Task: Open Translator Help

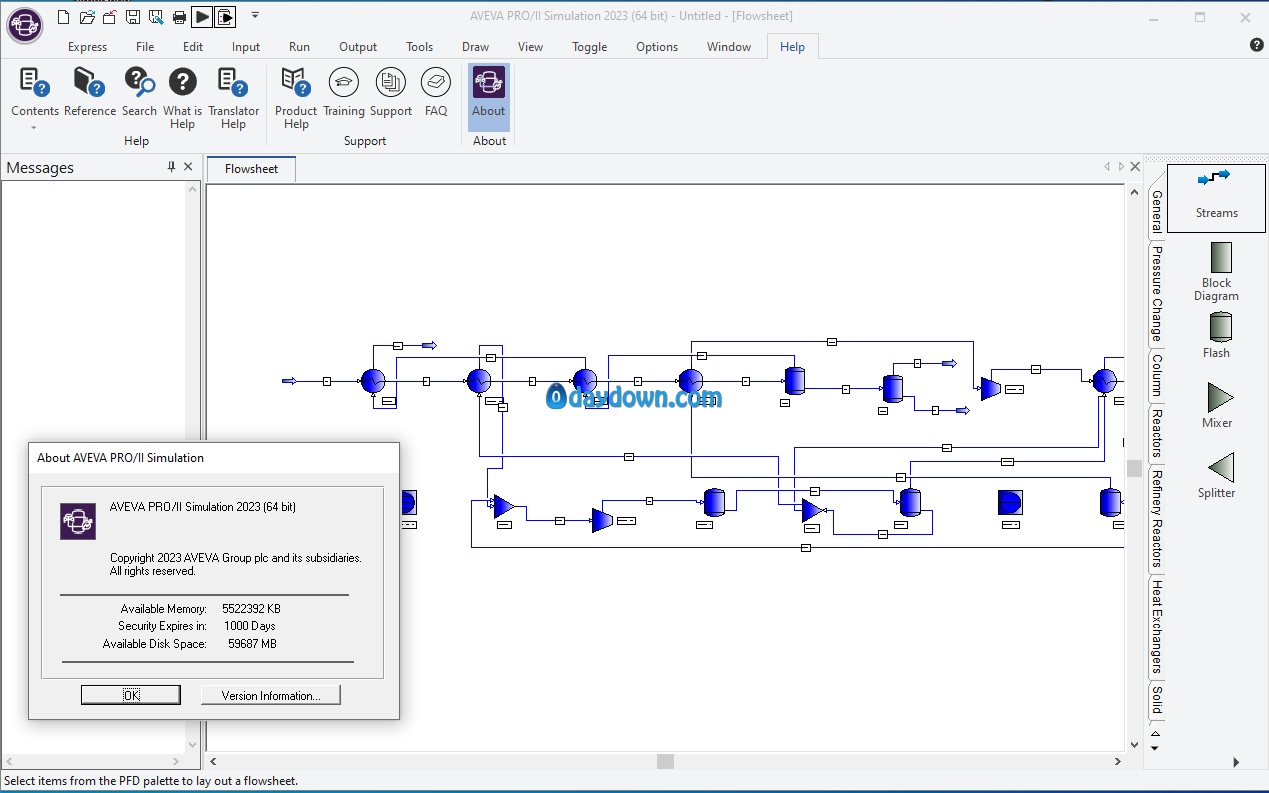Action: pos(233,98)
